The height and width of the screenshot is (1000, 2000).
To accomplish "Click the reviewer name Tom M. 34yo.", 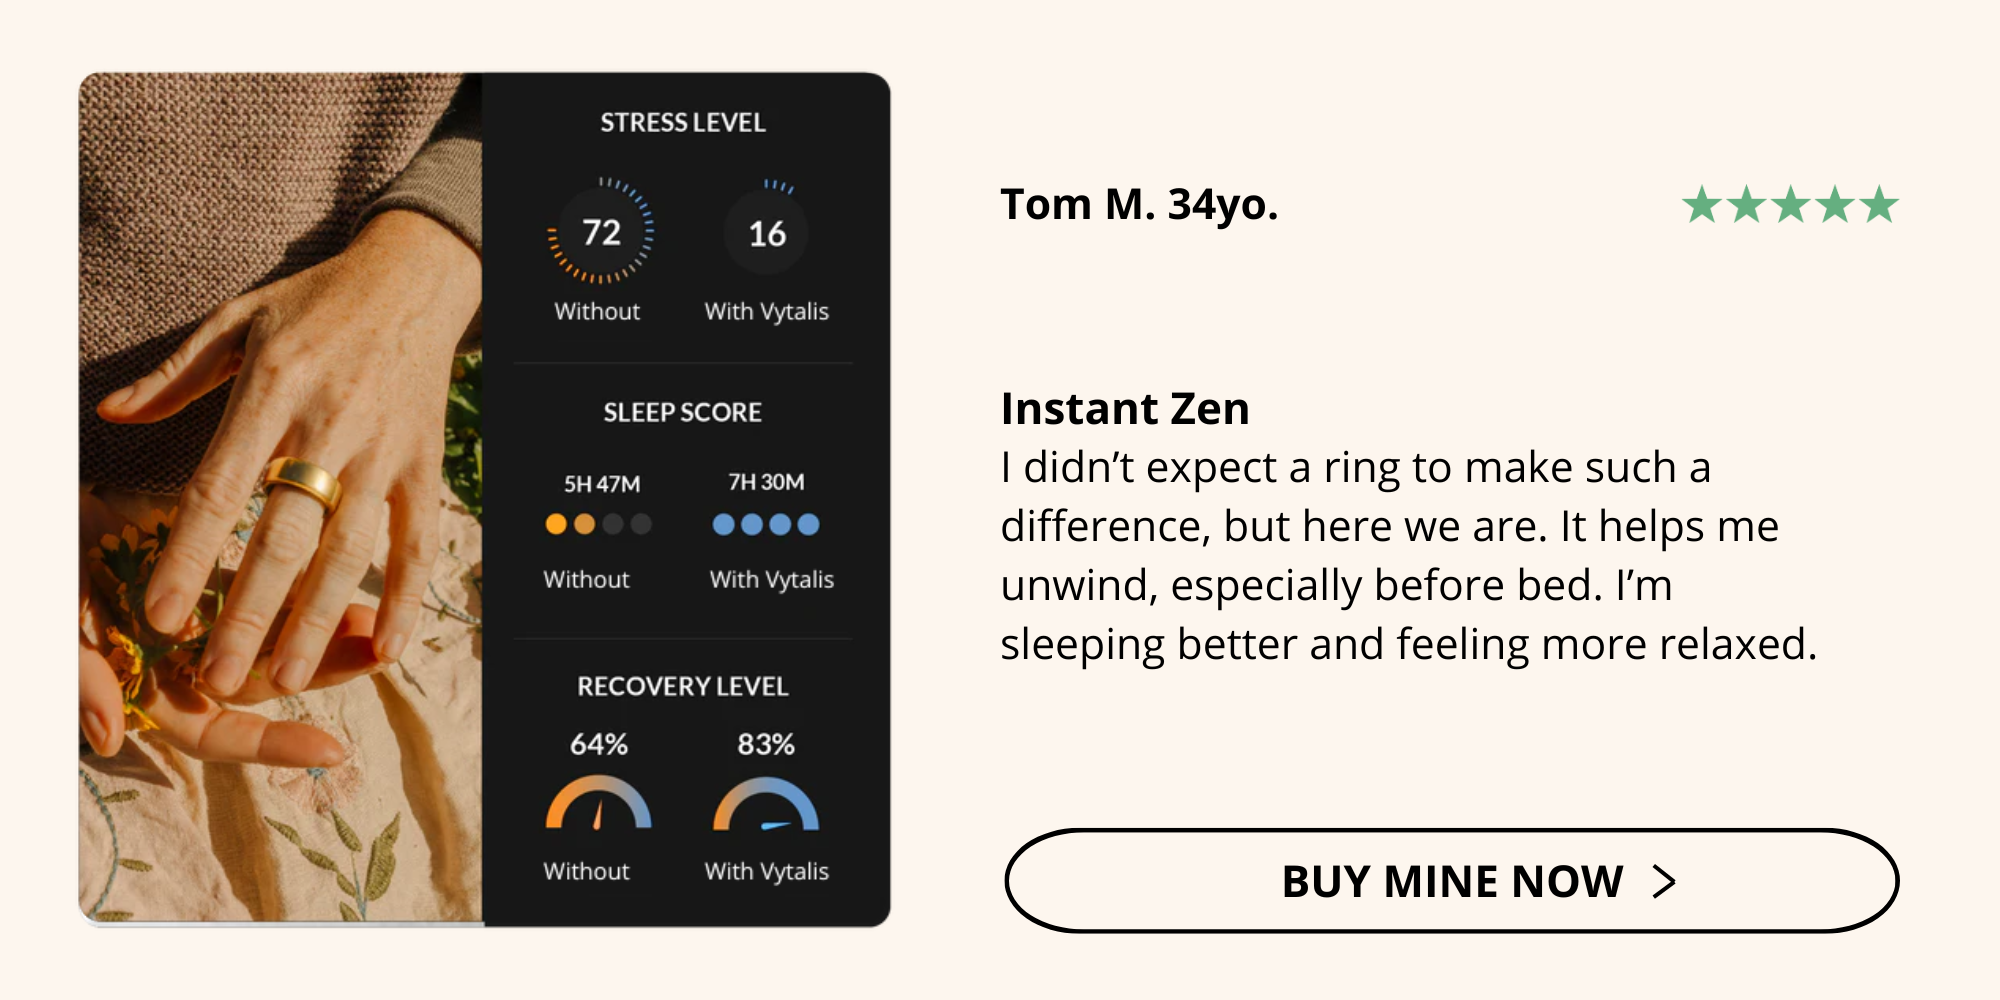I will tap(1139, 205).
